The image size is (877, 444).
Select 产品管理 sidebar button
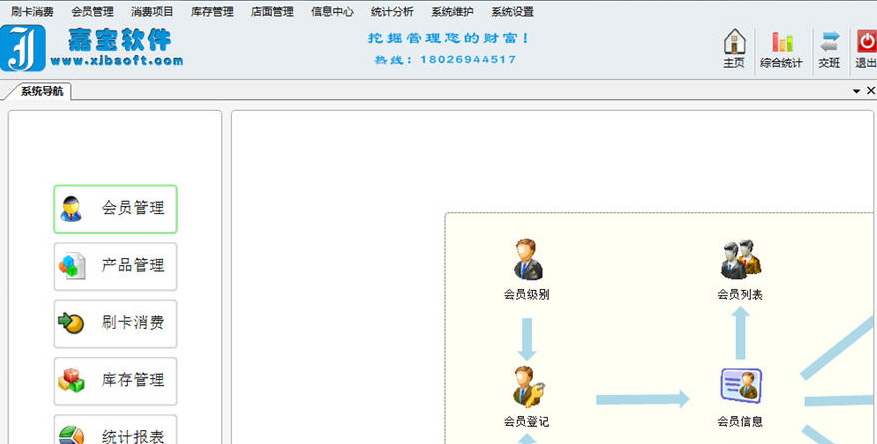coord(115,266)
